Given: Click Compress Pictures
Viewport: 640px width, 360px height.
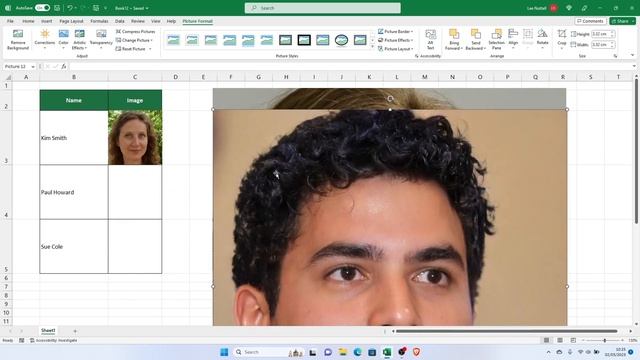Looking at the screenshot, I should click(135, 31).
